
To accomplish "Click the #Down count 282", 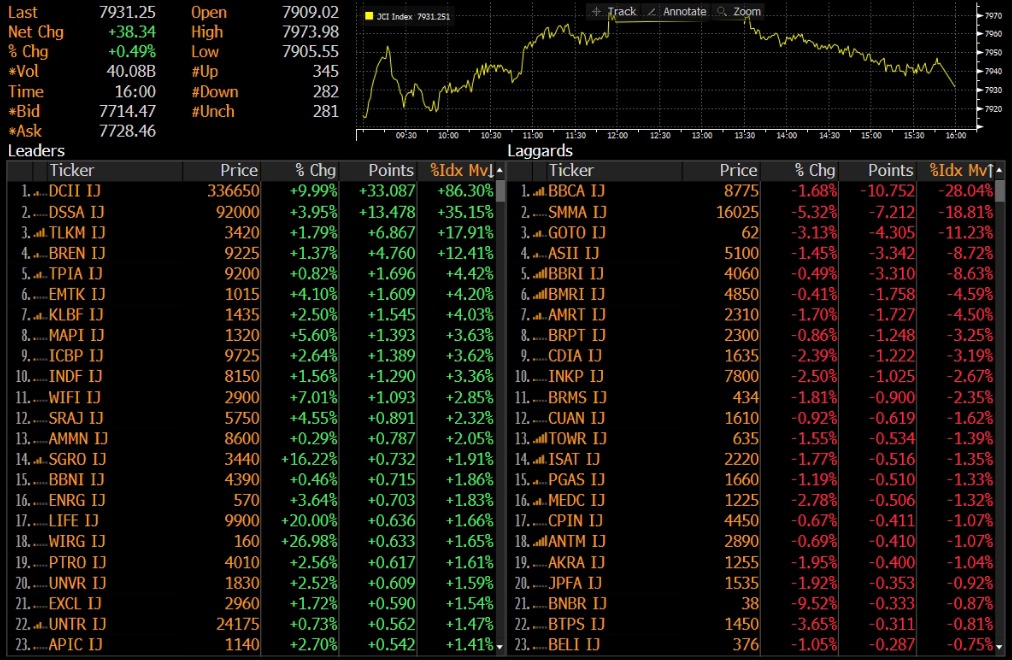I will [x=326, y=92].
